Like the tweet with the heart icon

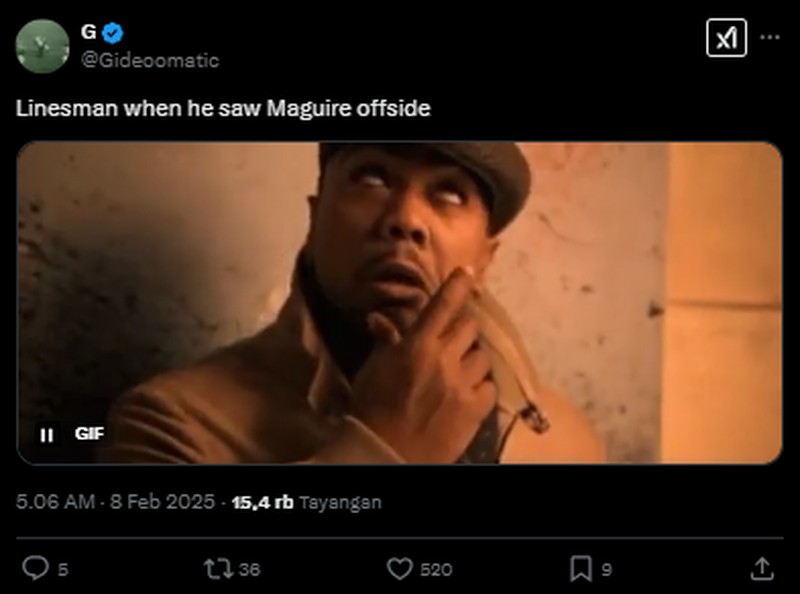point(400,569)
